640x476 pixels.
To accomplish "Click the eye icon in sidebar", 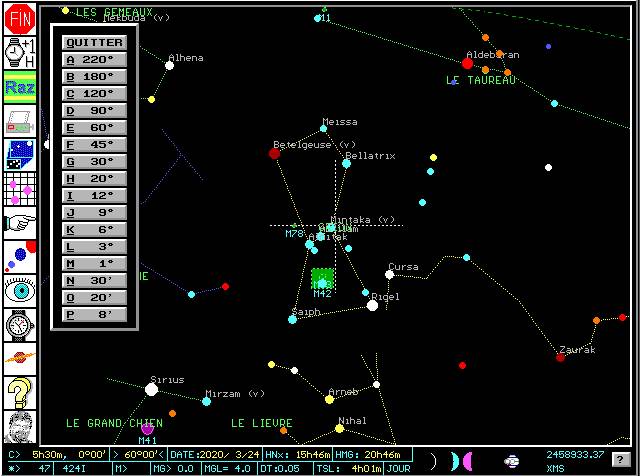I will [x=20, y=291].
